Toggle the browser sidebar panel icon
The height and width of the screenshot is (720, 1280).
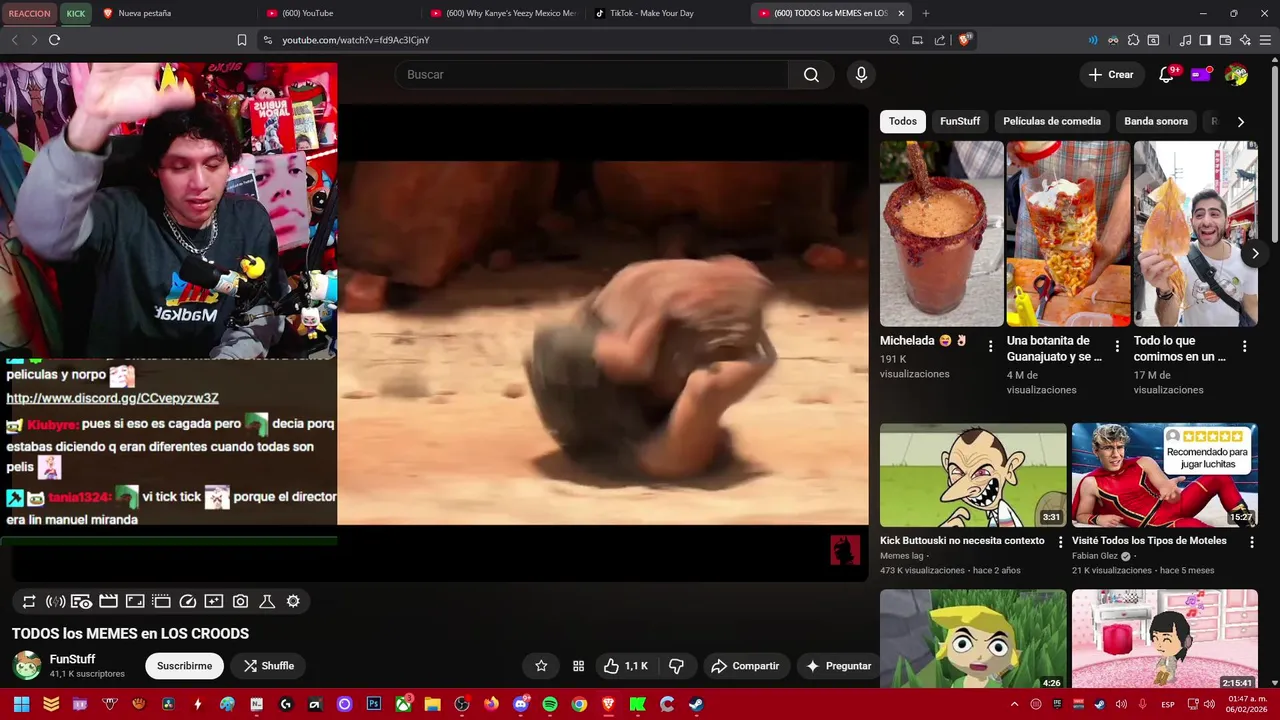click(x=1205, y=40)
